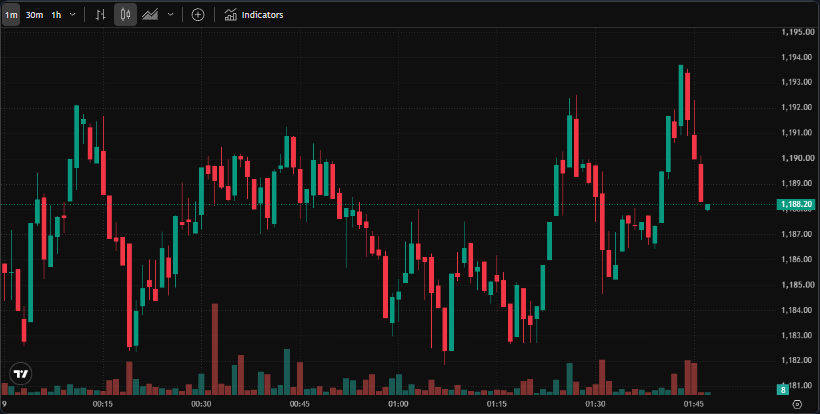Select the Area chart style icon
Viewport: 820px width, 414px height.
(150, 15)
